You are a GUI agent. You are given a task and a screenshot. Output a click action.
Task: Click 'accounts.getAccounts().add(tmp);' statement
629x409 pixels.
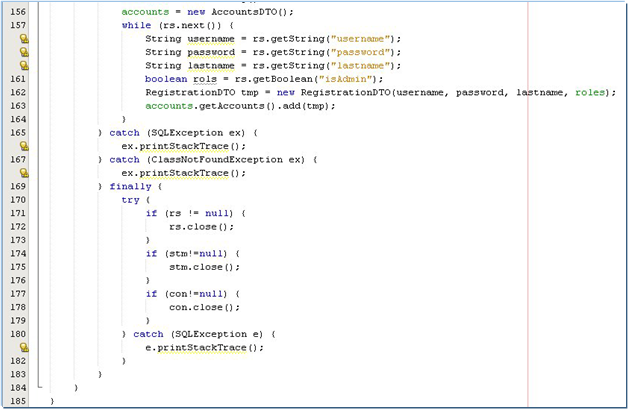coord(240,106)
